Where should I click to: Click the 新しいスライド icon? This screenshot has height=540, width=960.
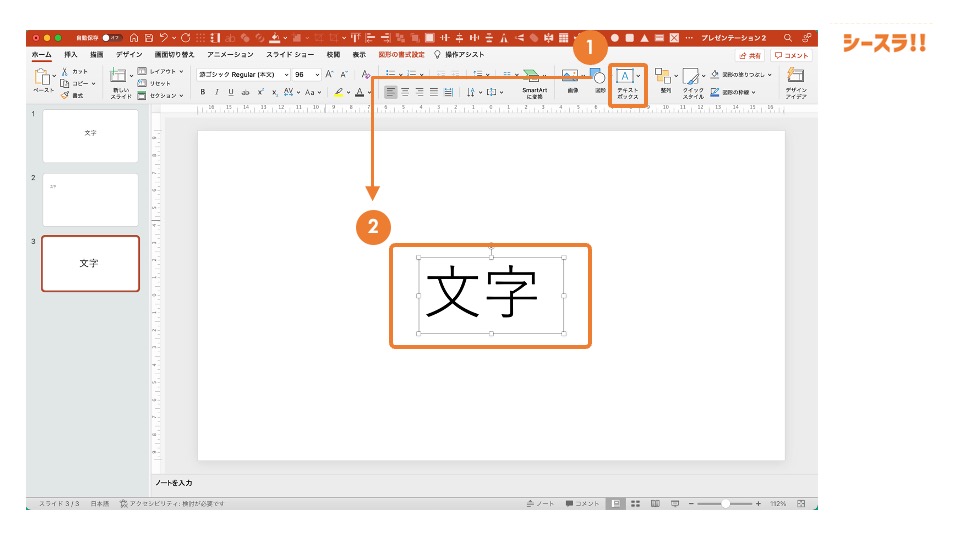coord(118,76)
